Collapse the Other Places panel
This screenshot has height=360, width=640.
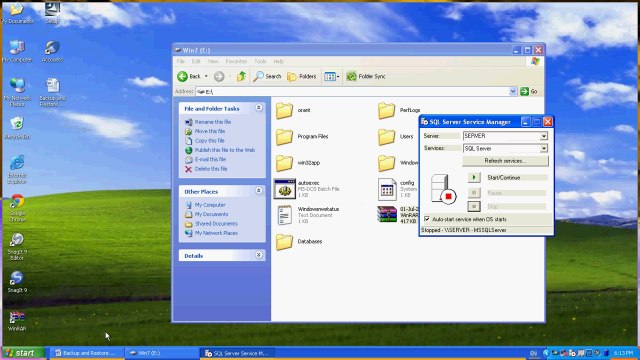259,191
